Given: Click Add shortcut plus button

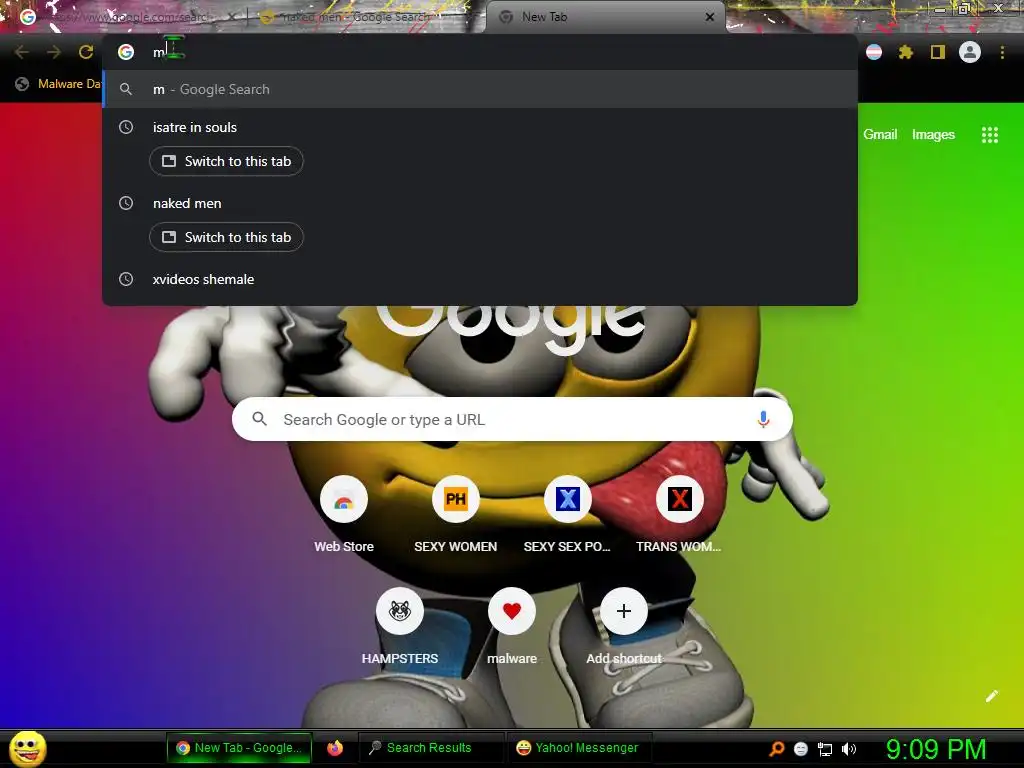Looking at the screenshot, I should (624, 611).
